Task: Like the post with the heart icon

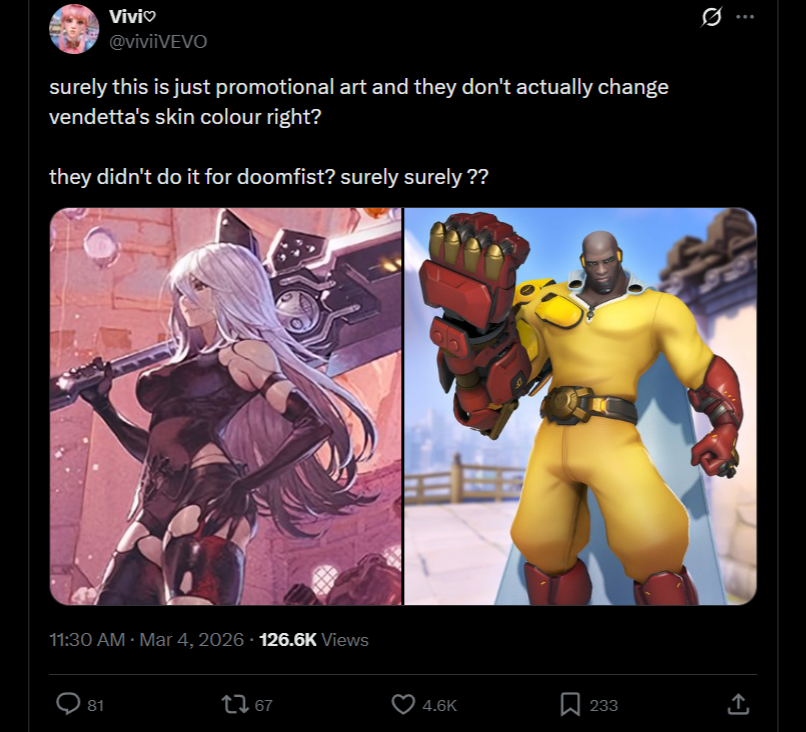Action: coord(403,704)
